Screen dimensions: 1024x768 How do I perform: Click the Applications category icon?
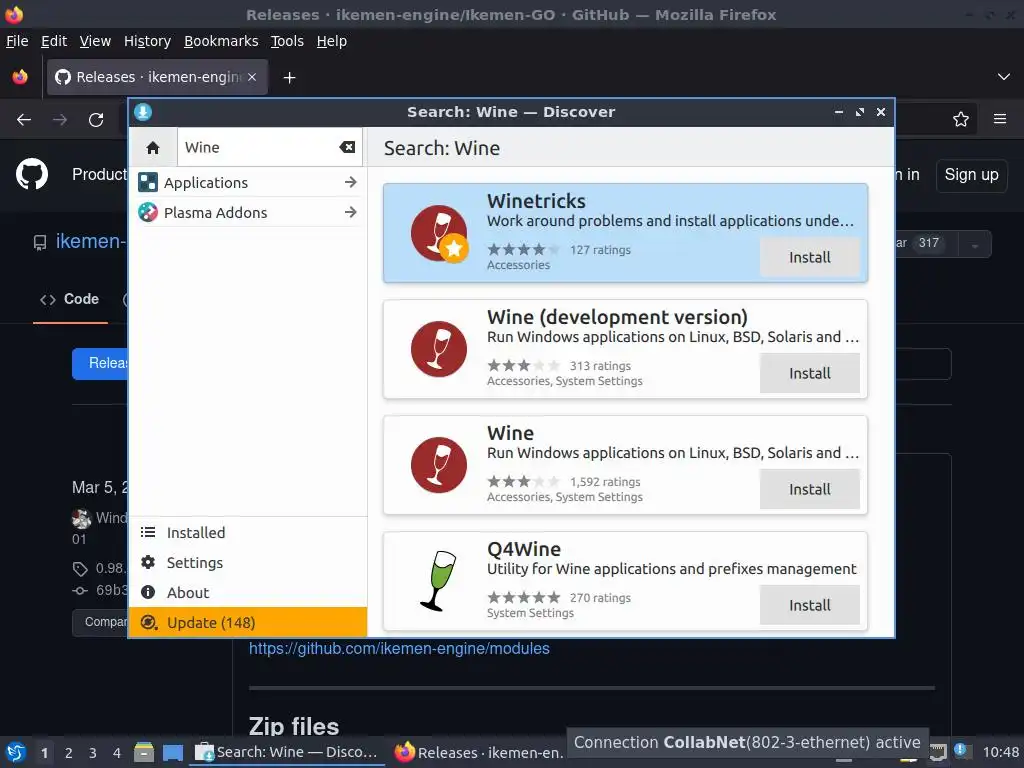coord(148,182)
